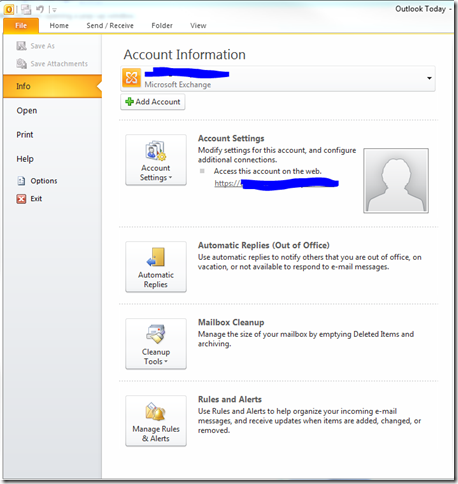The image size is (458, 484).
Task: Switch to the Send / Receive tab
Action: coord(110,26)
